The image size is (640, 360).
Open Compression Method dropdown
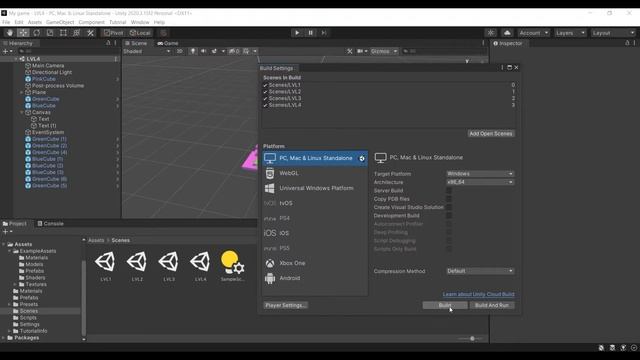[480, 271]
